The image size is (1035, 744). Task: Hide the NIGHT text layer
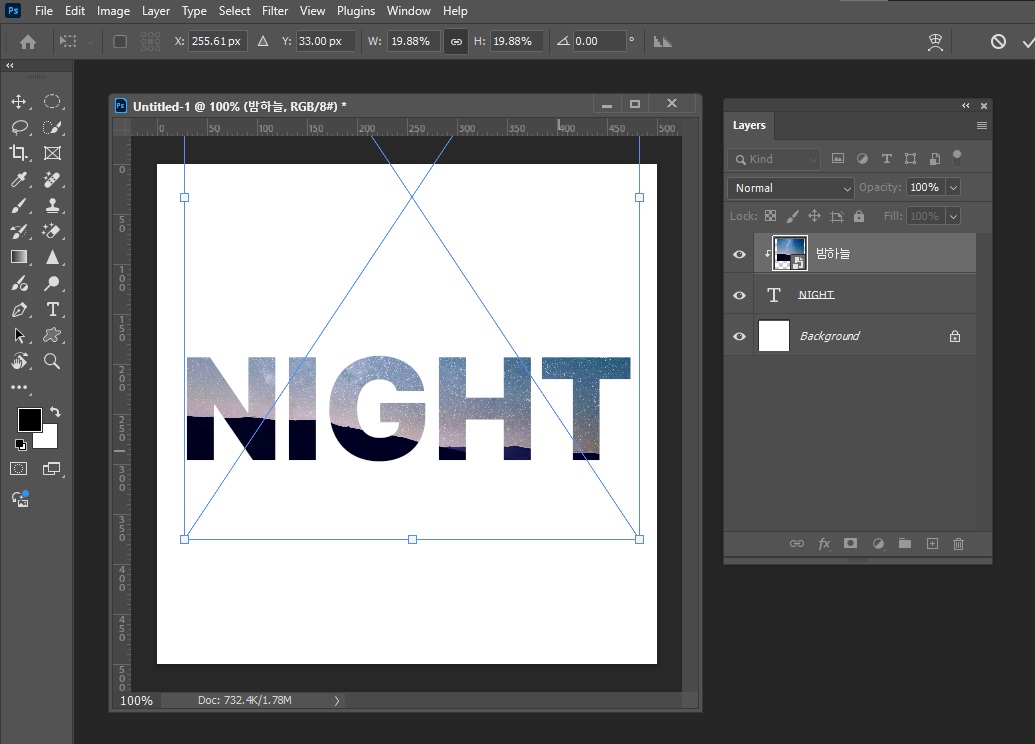pyautogui.click(x=739, y=295)
